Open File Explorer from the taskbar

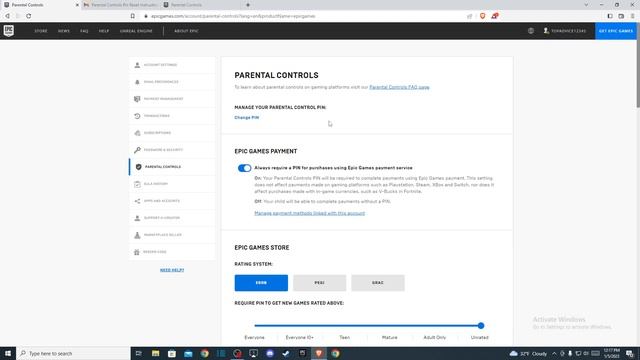(156, 353)
